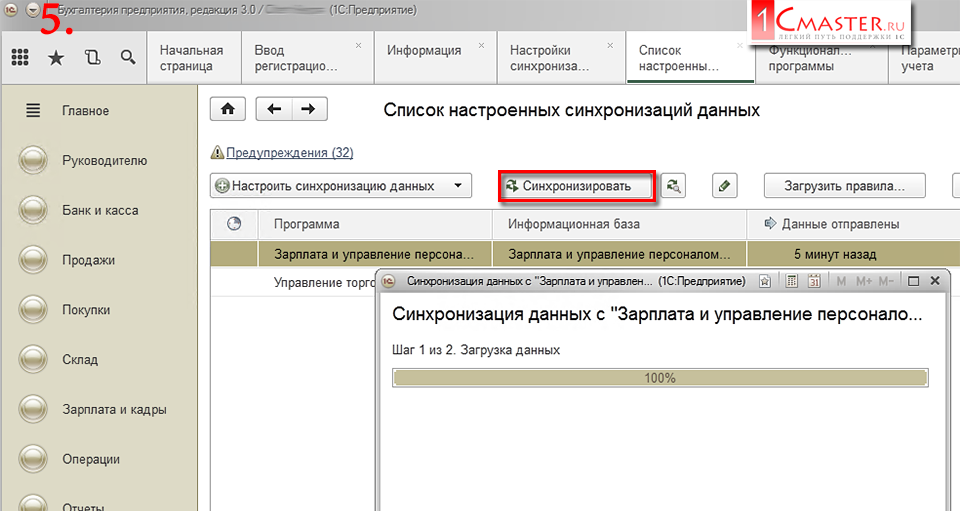Viewport: 960px width, 511px height.
Task: Open Руководителю section label
Action: [105, 160]
